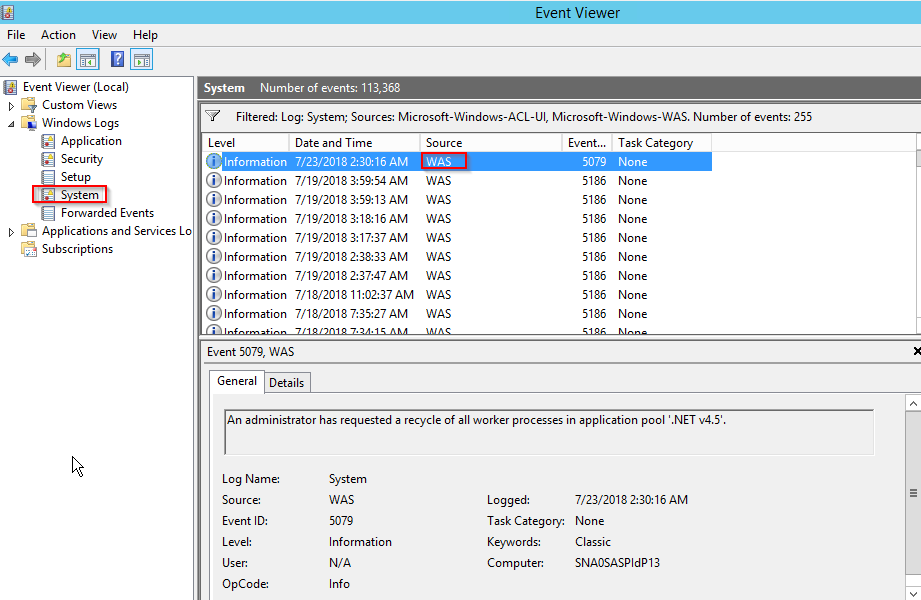
Task: Click the 'Number of events: 113,368' header text
Action: click(x=330, y=88)
